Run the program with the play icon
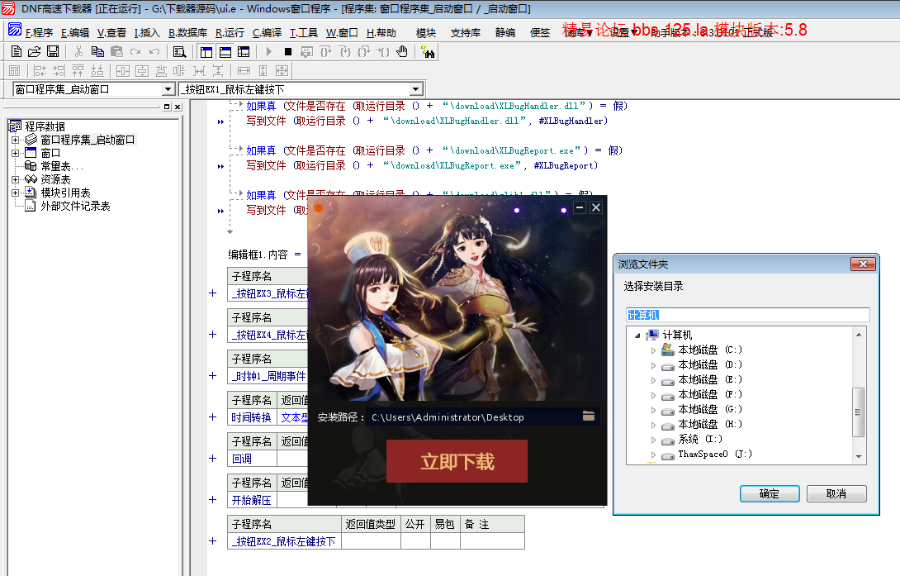Screen dimensions: 900x576 269,52
